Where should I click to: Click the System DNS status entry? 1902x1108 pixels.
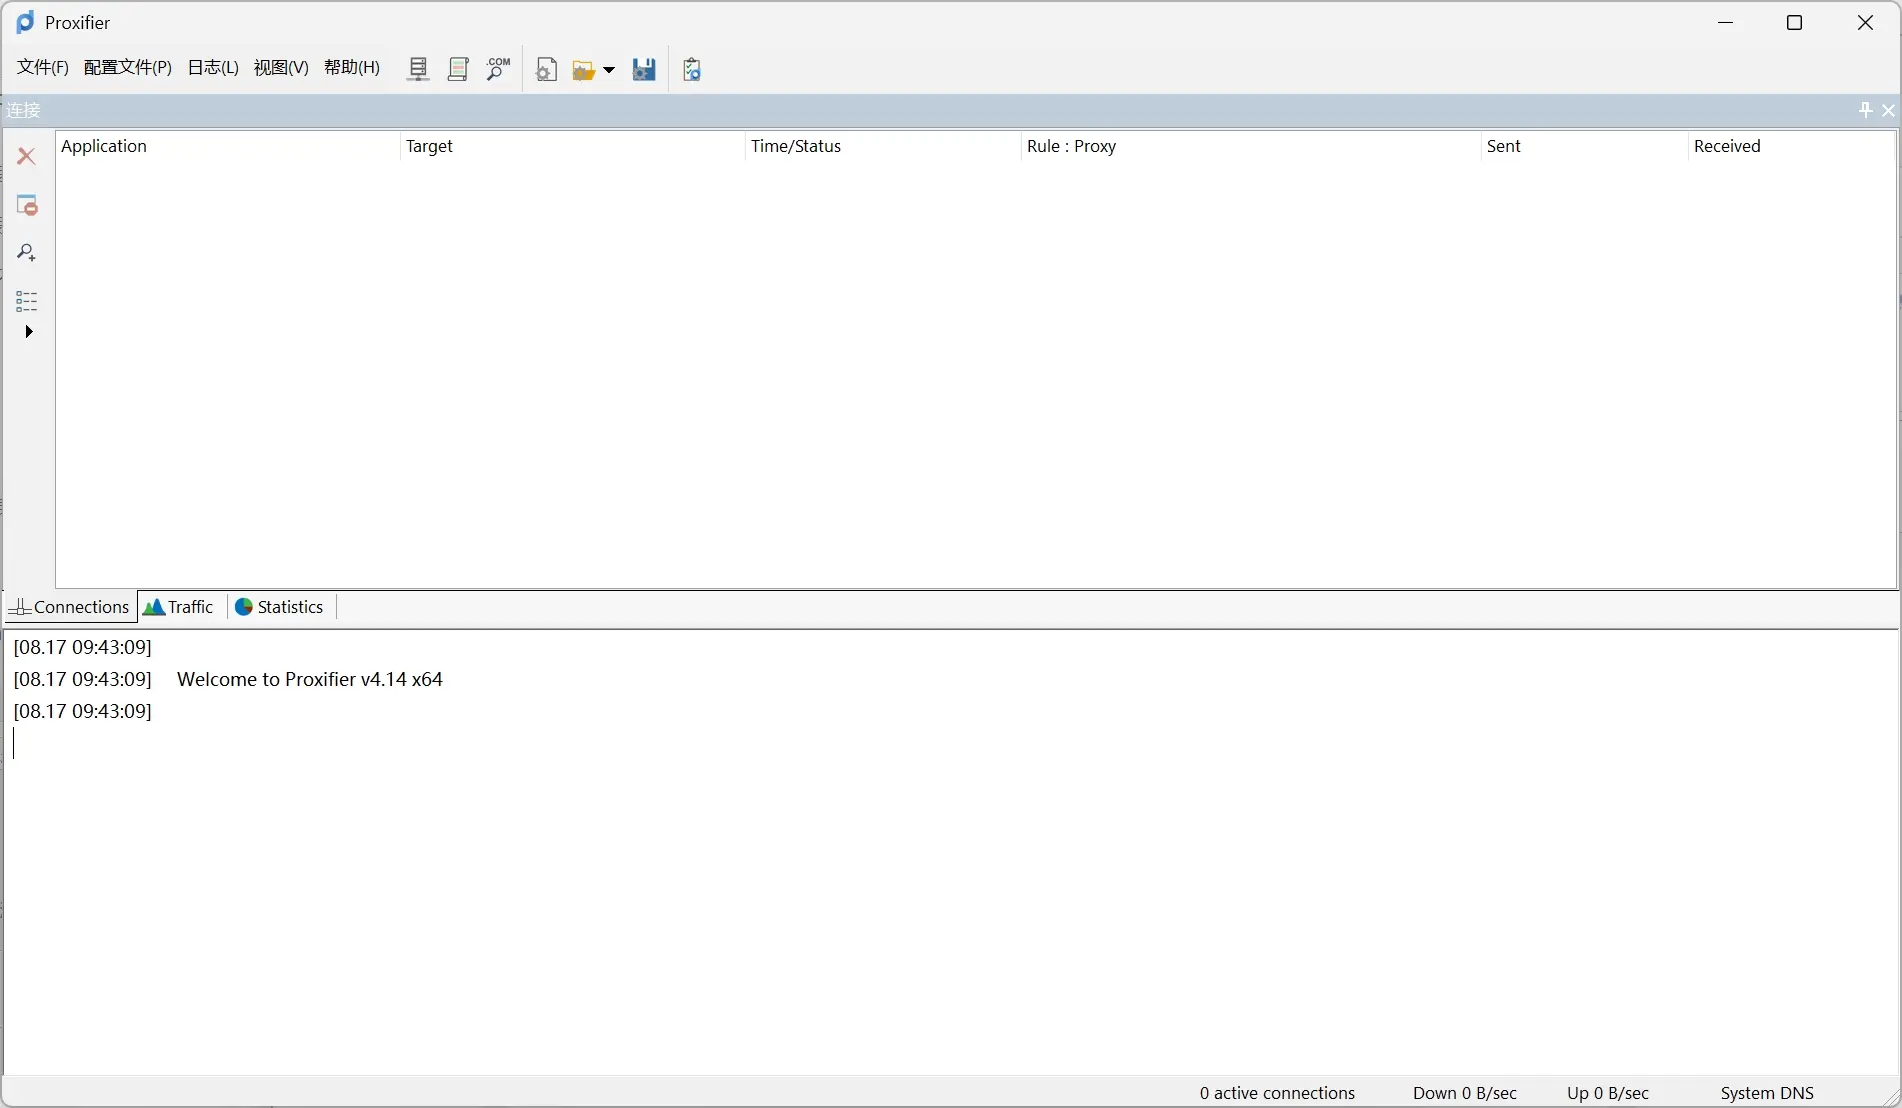(1767, 1093)
